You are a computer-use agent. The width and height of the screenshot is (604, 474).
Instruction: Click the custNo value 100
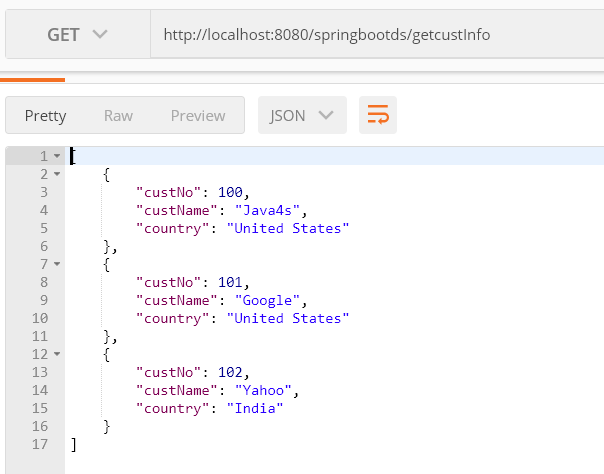tap(230, 192)
